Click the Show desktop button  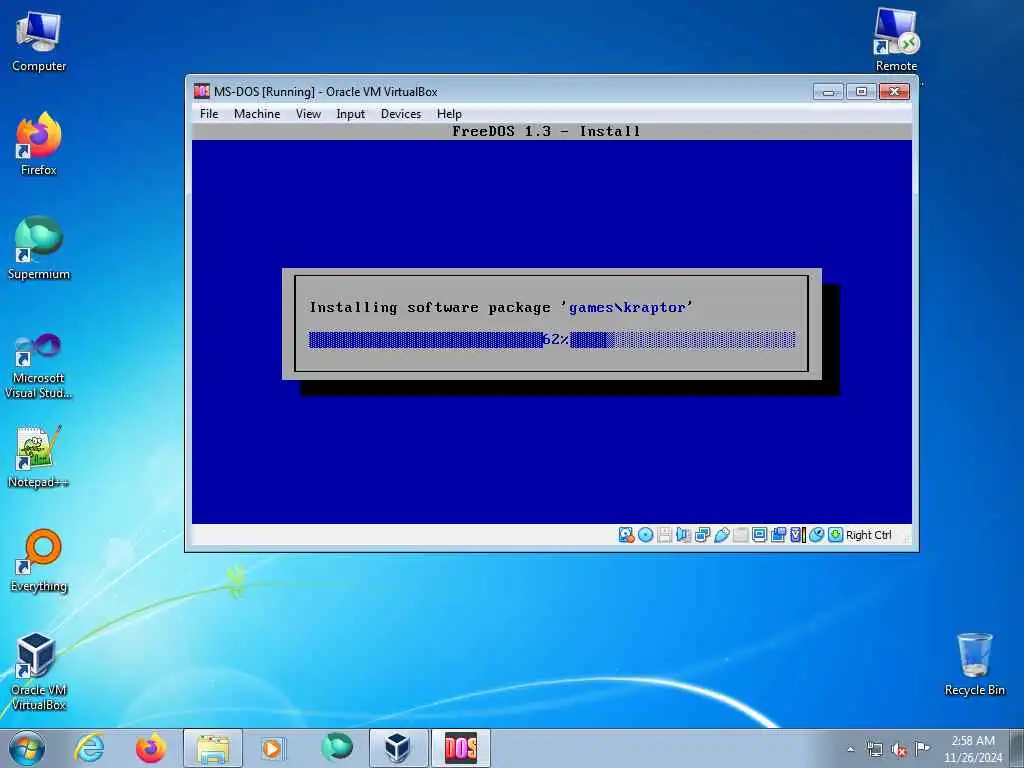1017,748
